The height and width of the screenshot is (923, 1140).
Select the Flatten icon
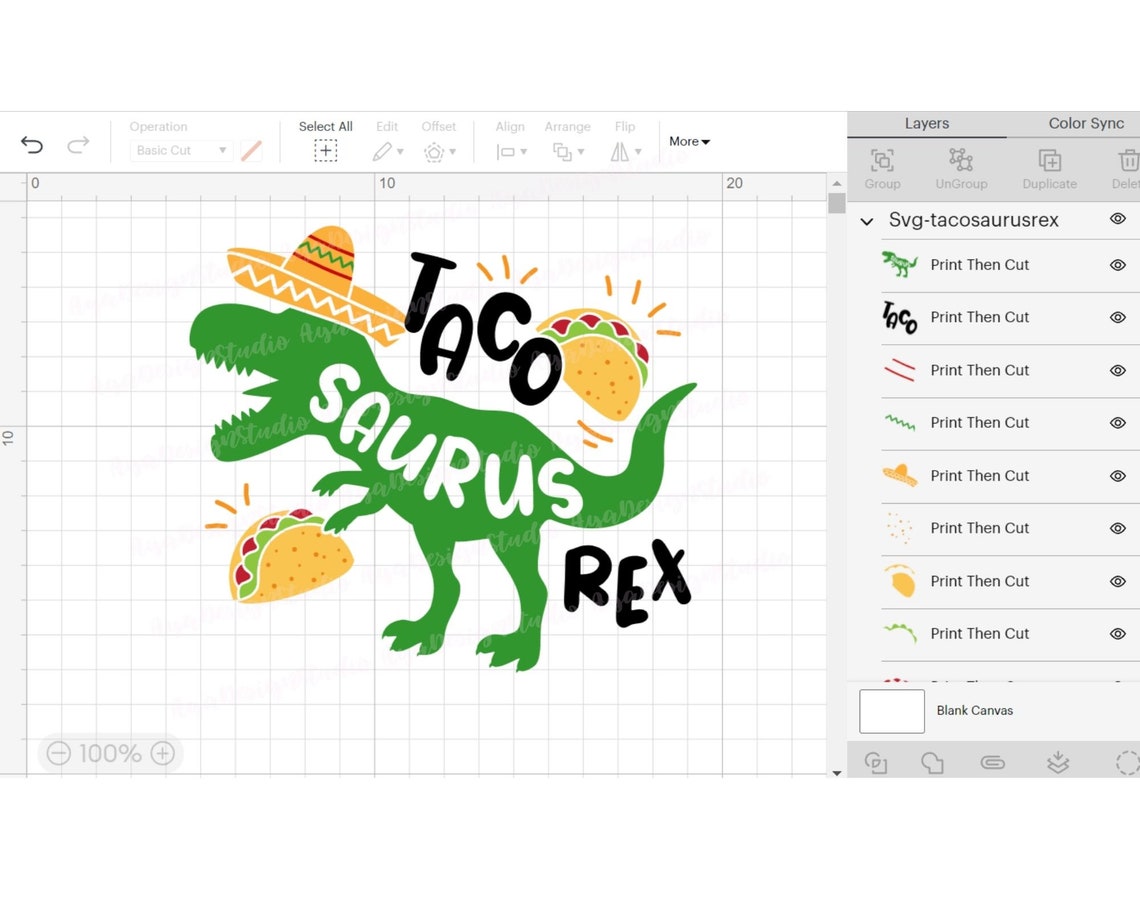click(1058, 762)
